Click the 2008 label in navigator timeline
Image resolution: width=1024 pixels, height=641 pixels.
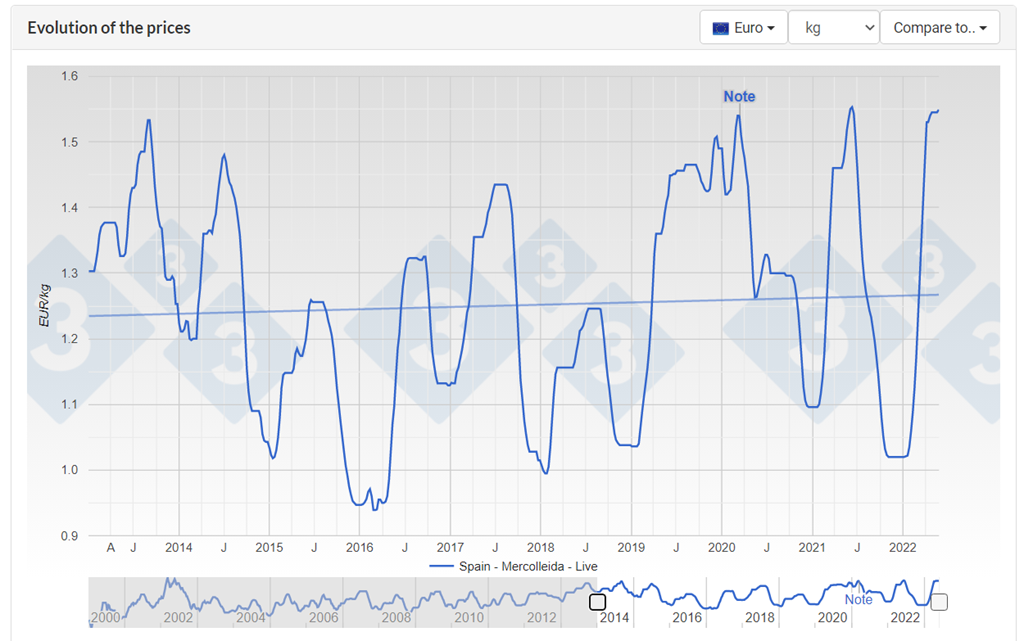click(396, 618)
